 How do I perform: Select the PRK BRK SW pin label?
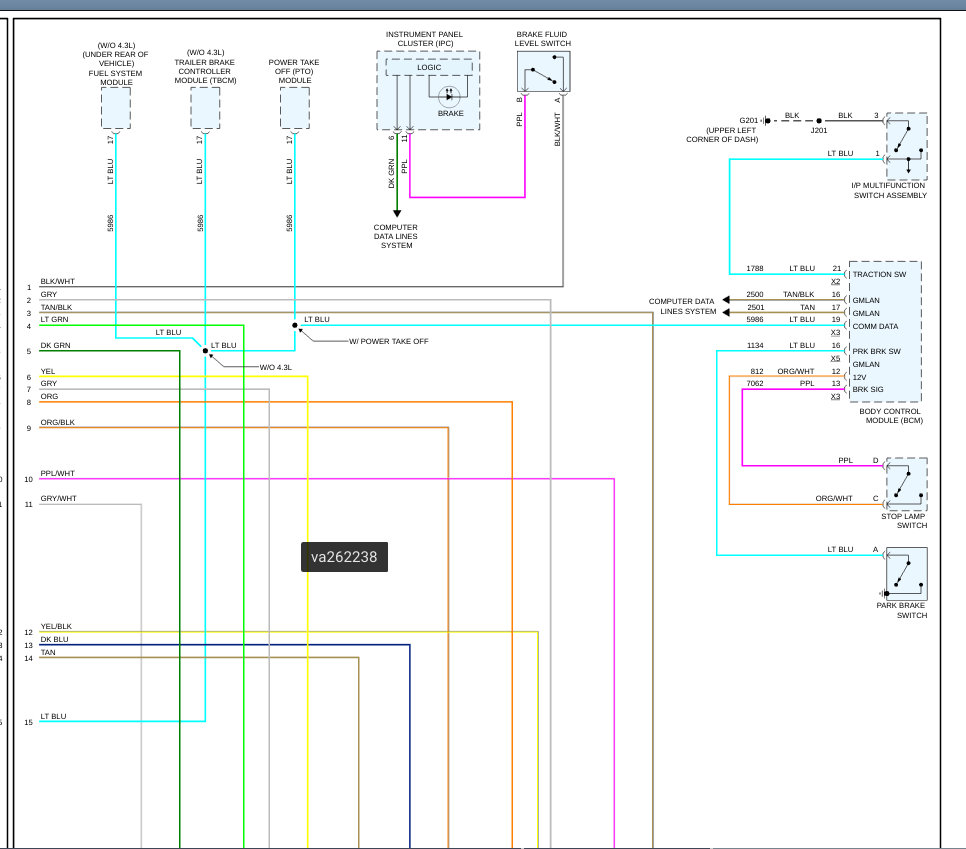coord(877,350)
